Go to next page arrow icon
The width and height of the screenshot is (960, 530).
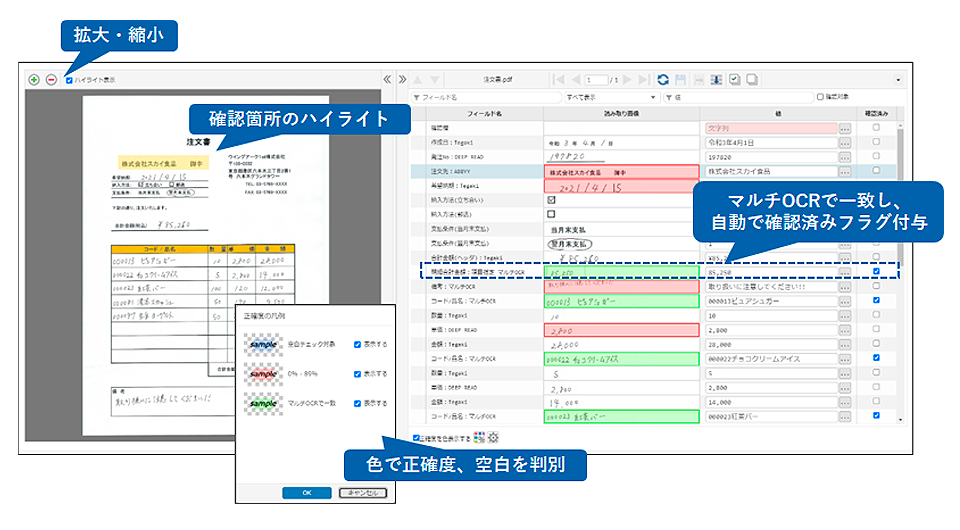(628, 79)
